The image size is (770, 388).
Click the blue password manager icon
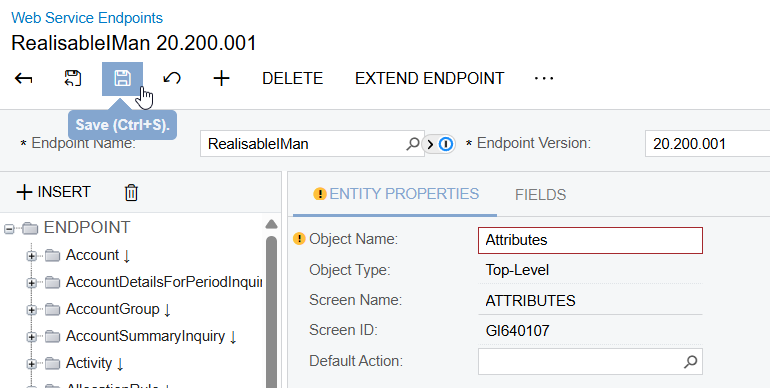pyautogui.click(x=446, y=144)
